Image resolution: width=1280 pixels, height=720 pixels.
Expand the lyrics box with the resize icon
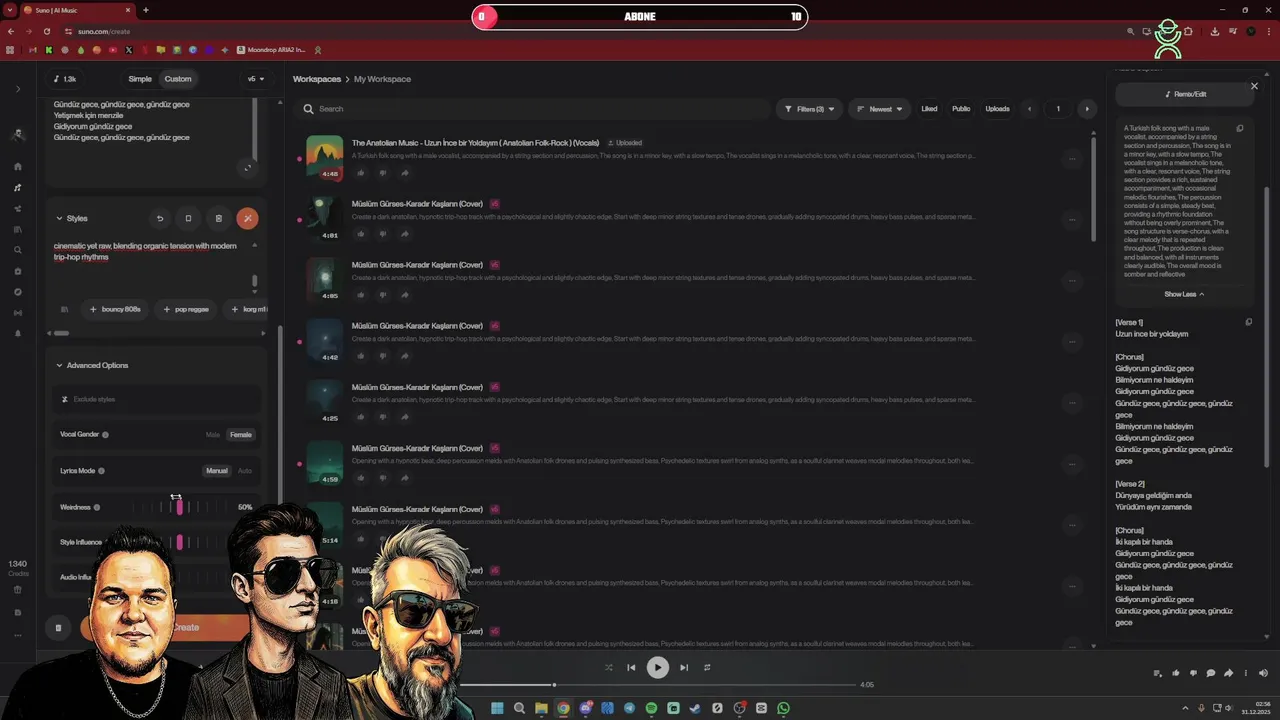(248, 168)
